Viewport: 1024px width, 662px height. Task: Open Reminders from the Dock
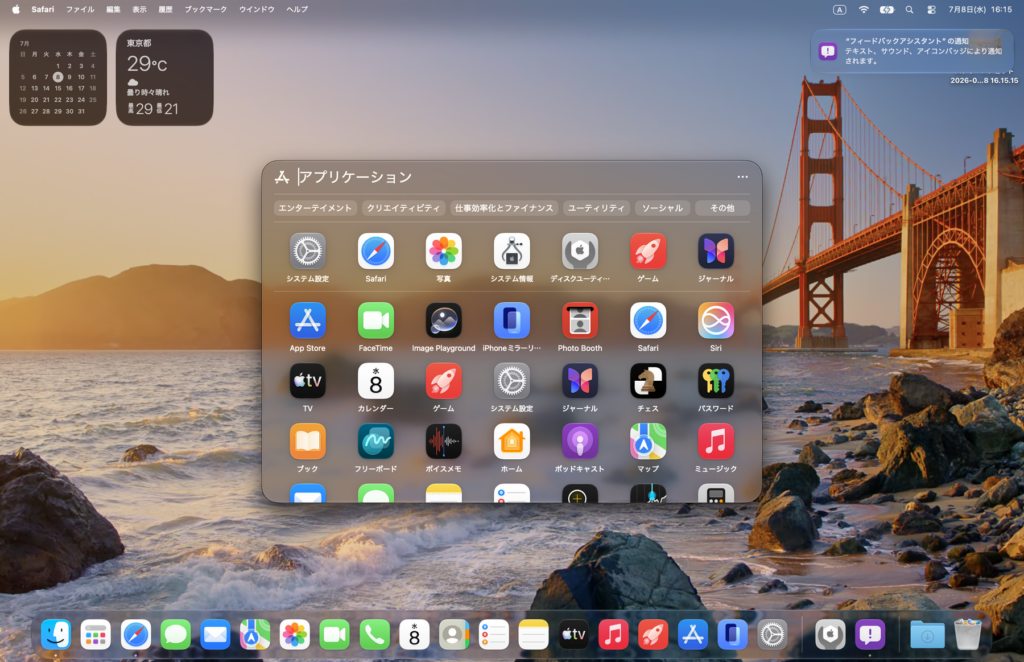pos(494,635)
